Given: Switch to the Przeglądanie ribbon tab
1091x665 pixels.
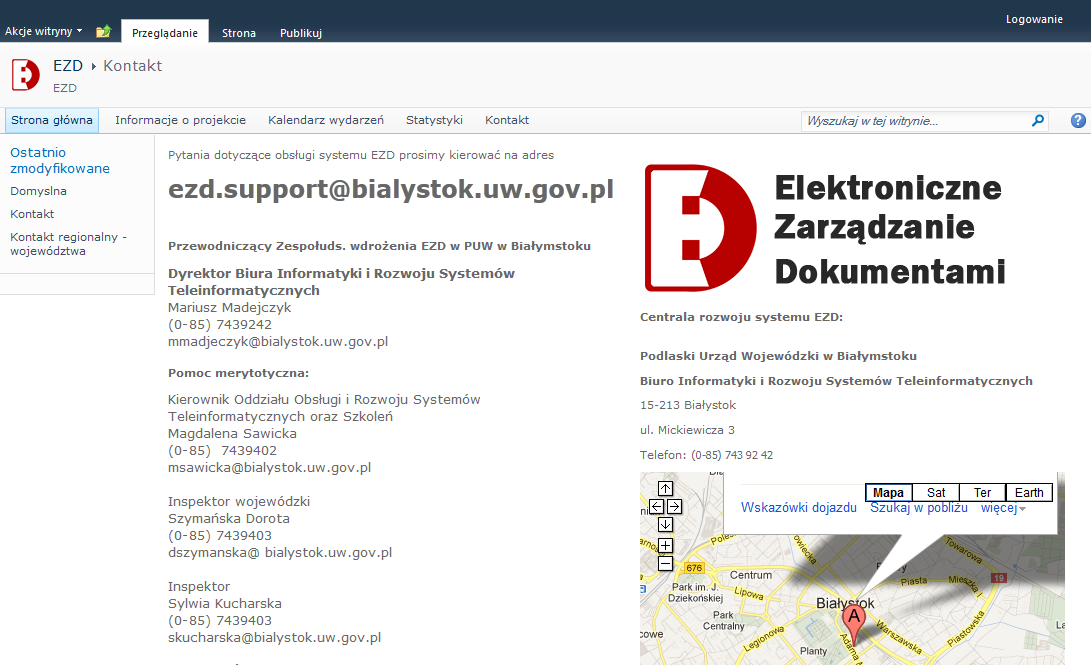Looking at the screenshot, I should click(x=165, y=33).
